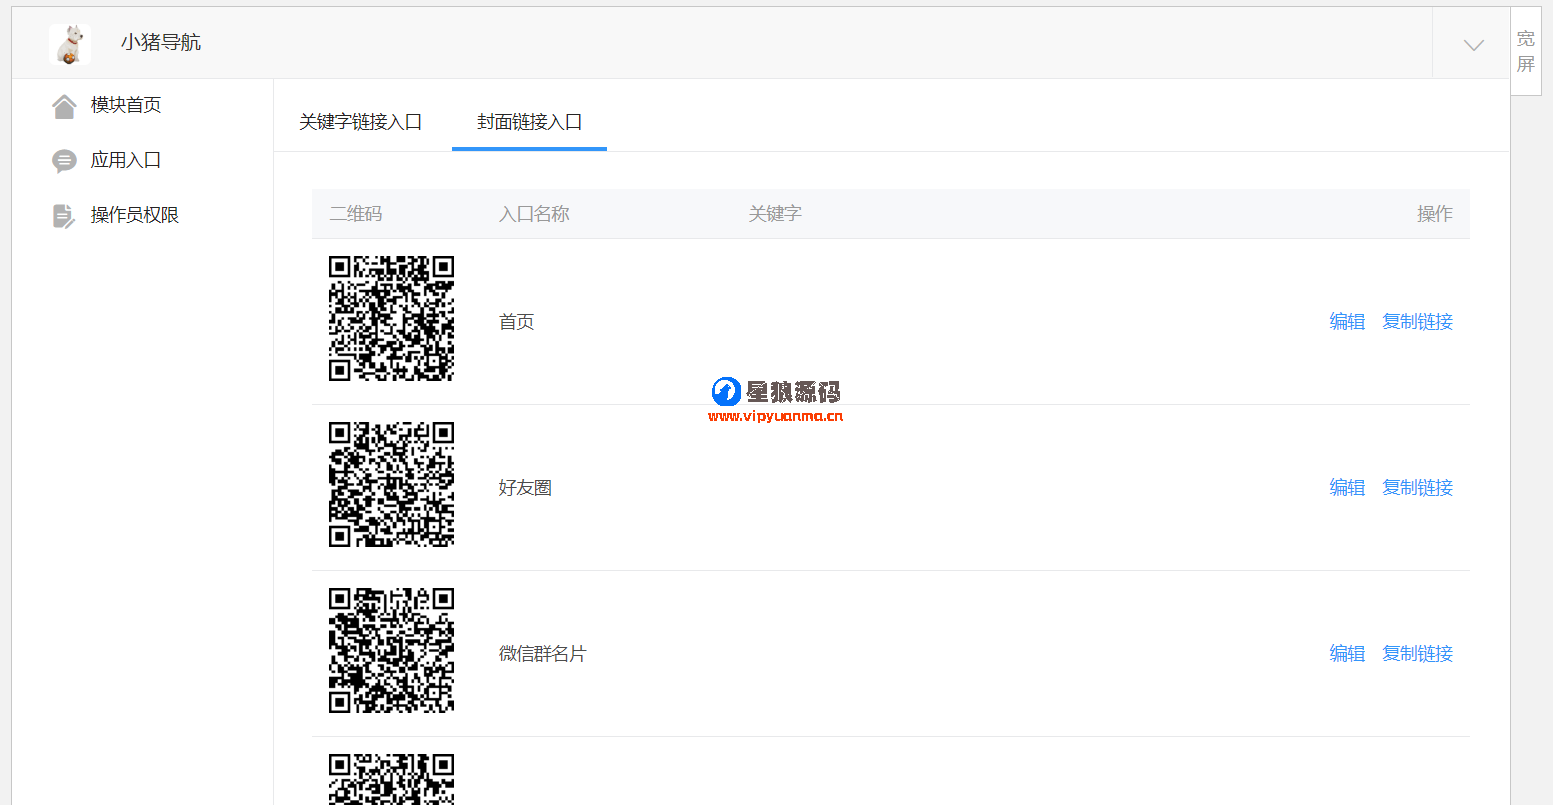Image resolution: width=1553 pixels, height=805 pixels.
Task: Click the 好友圈 entry name
Action: [525, 488]
